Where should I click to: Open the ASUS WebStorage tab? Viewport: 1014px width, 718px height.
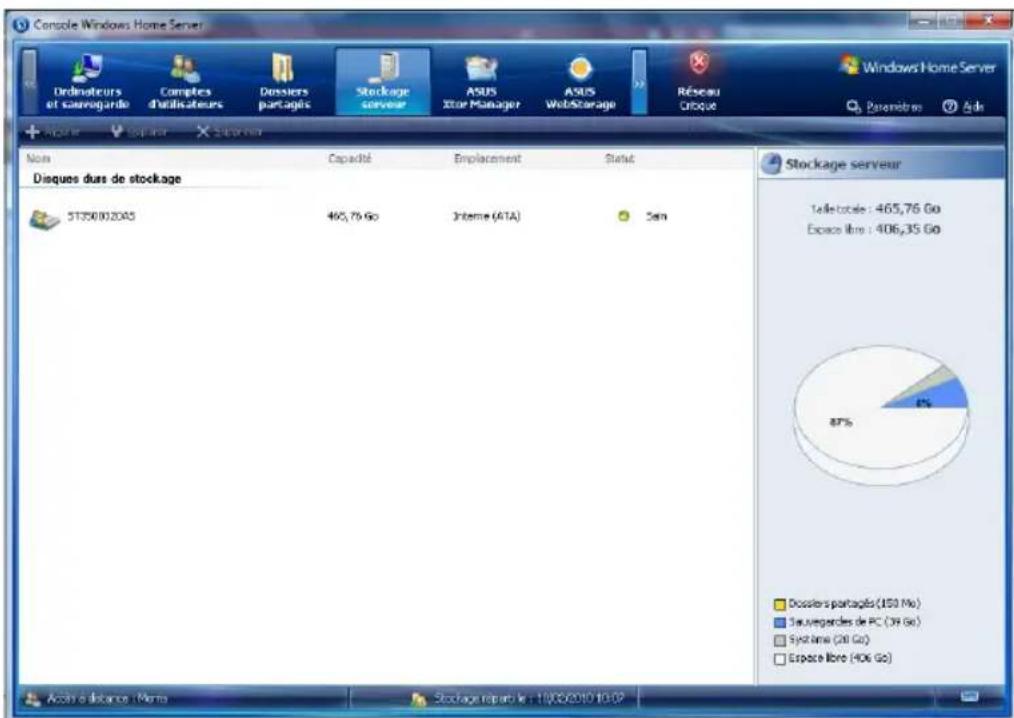[580, 82]
